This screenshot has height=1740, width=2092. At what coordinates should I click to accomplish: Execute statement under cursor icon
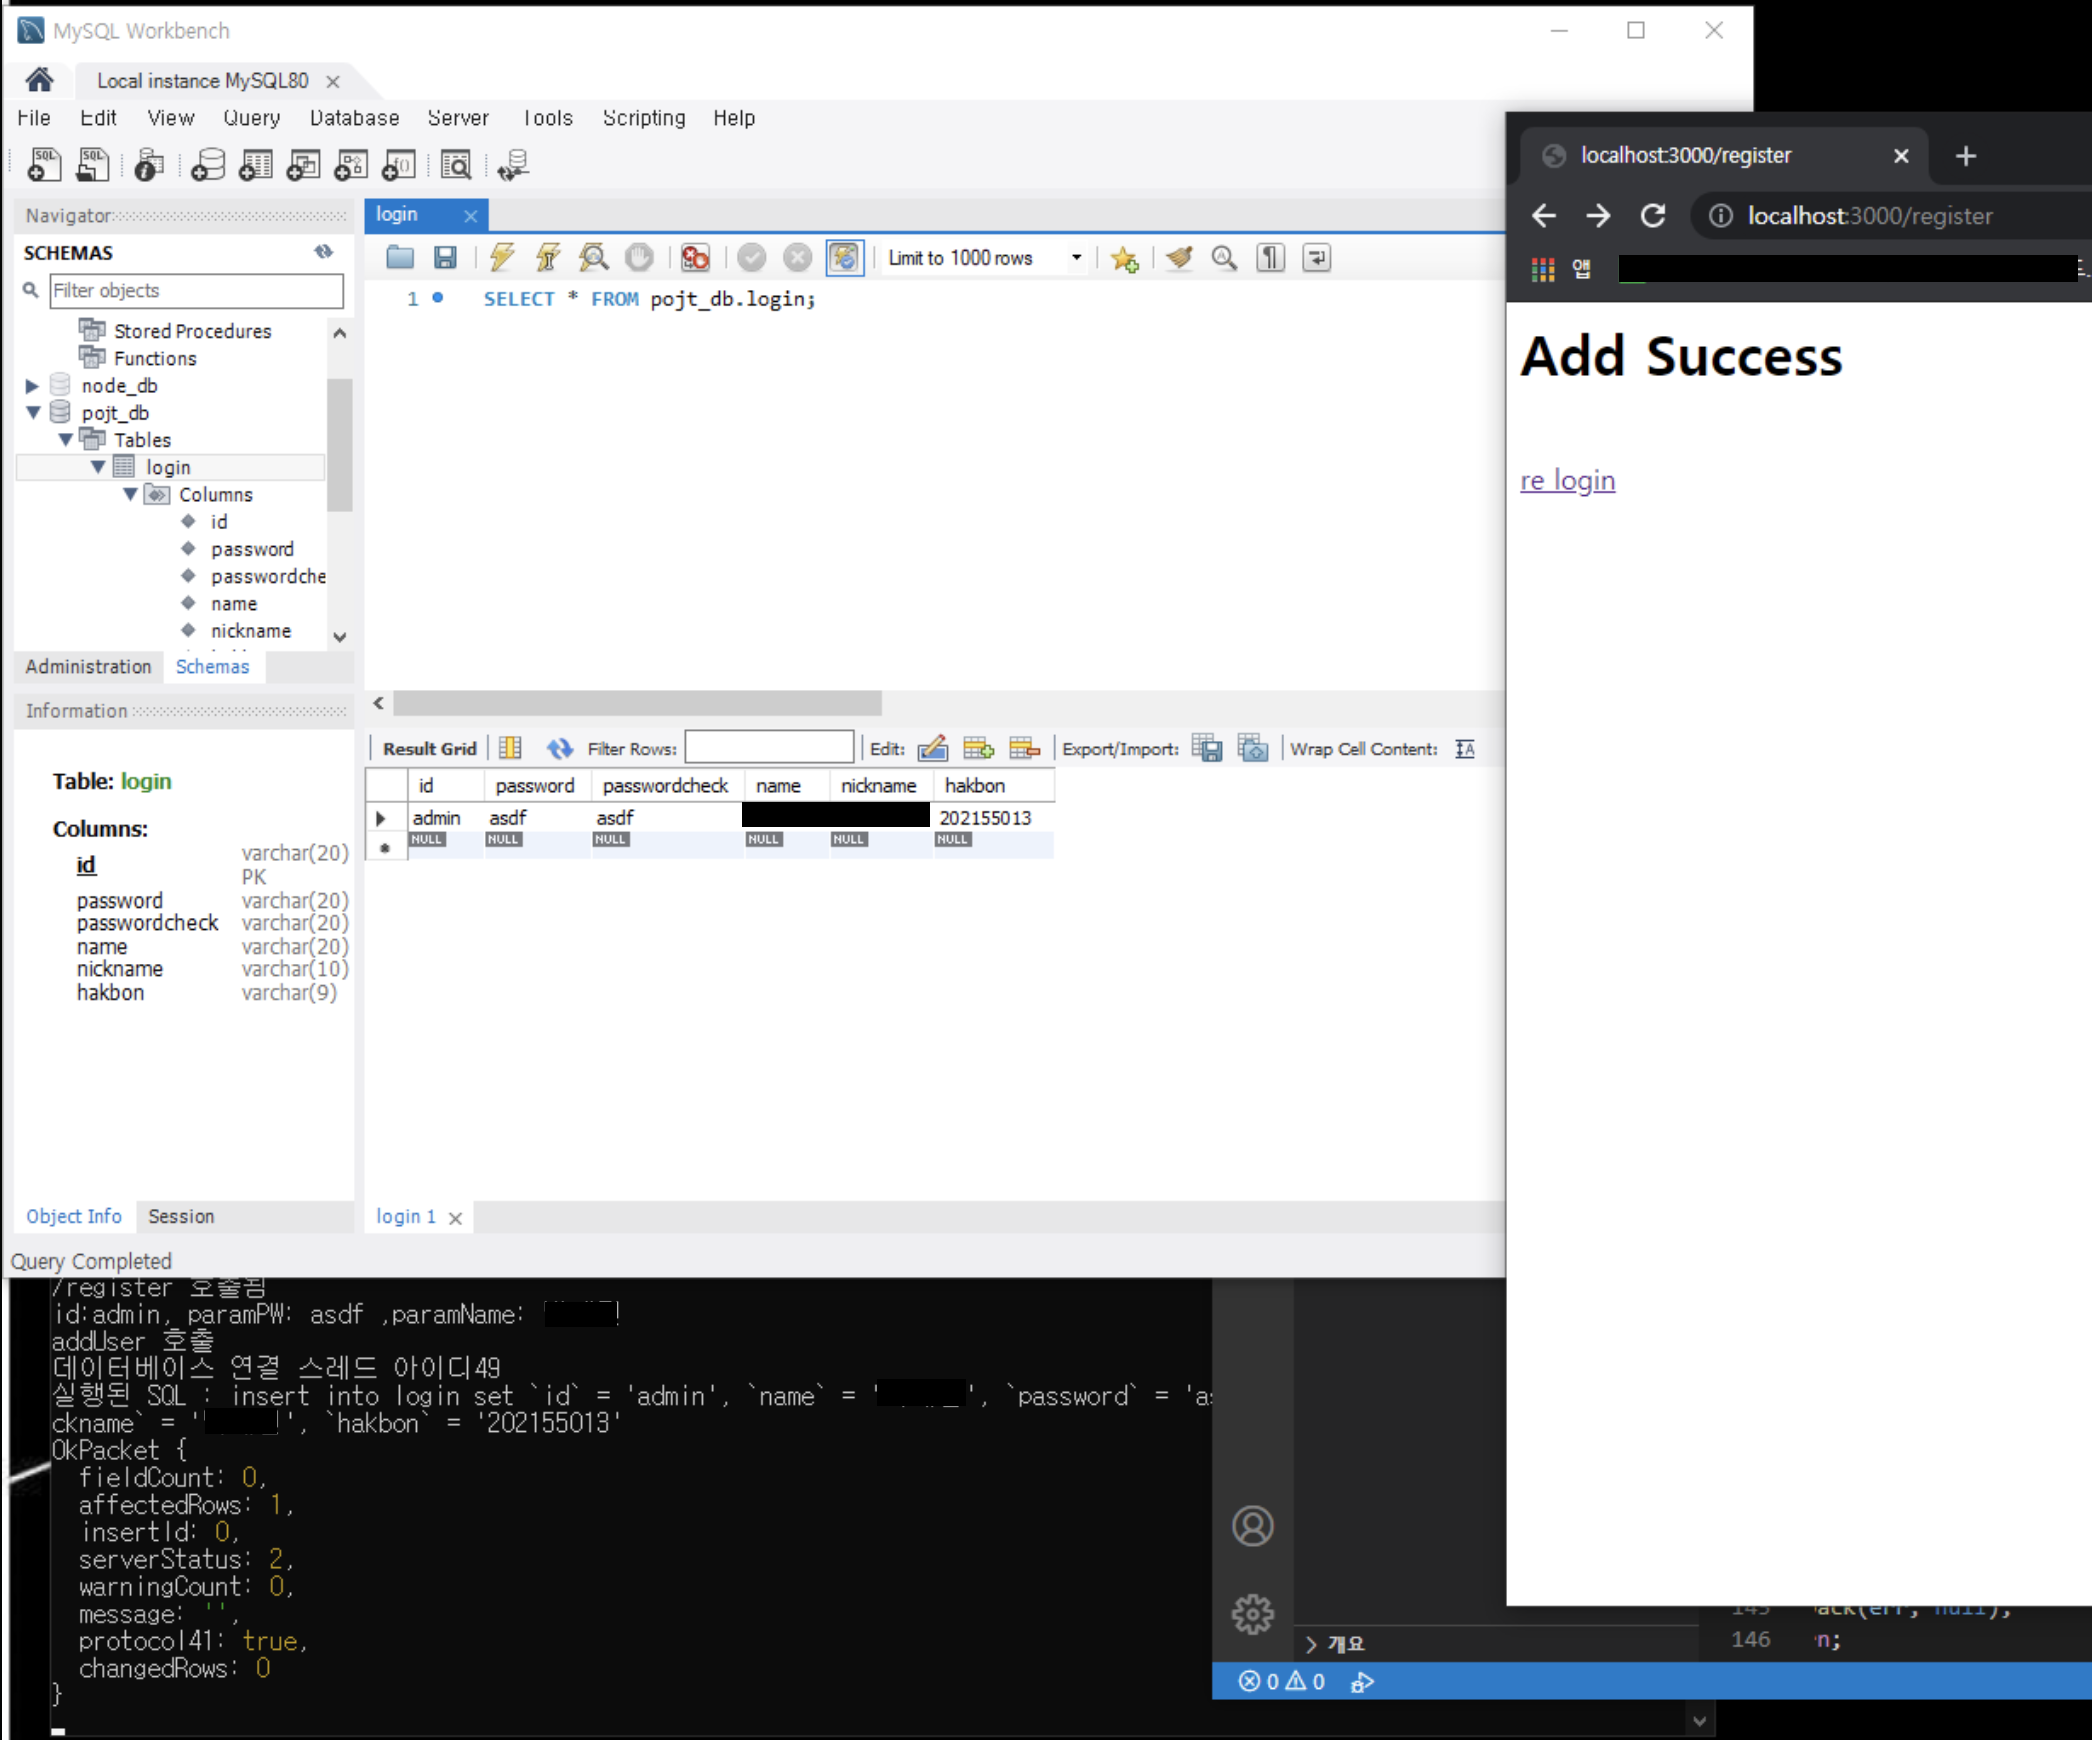548,257
